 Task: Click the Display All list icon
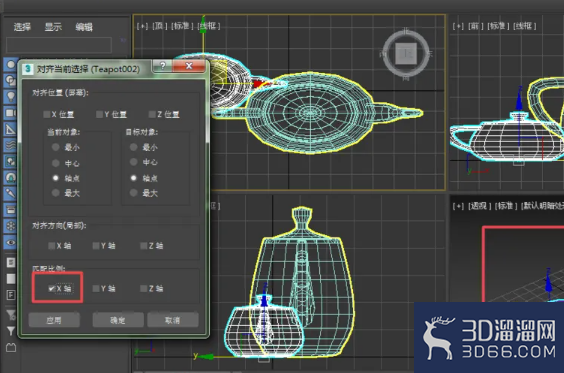(11, 263)
